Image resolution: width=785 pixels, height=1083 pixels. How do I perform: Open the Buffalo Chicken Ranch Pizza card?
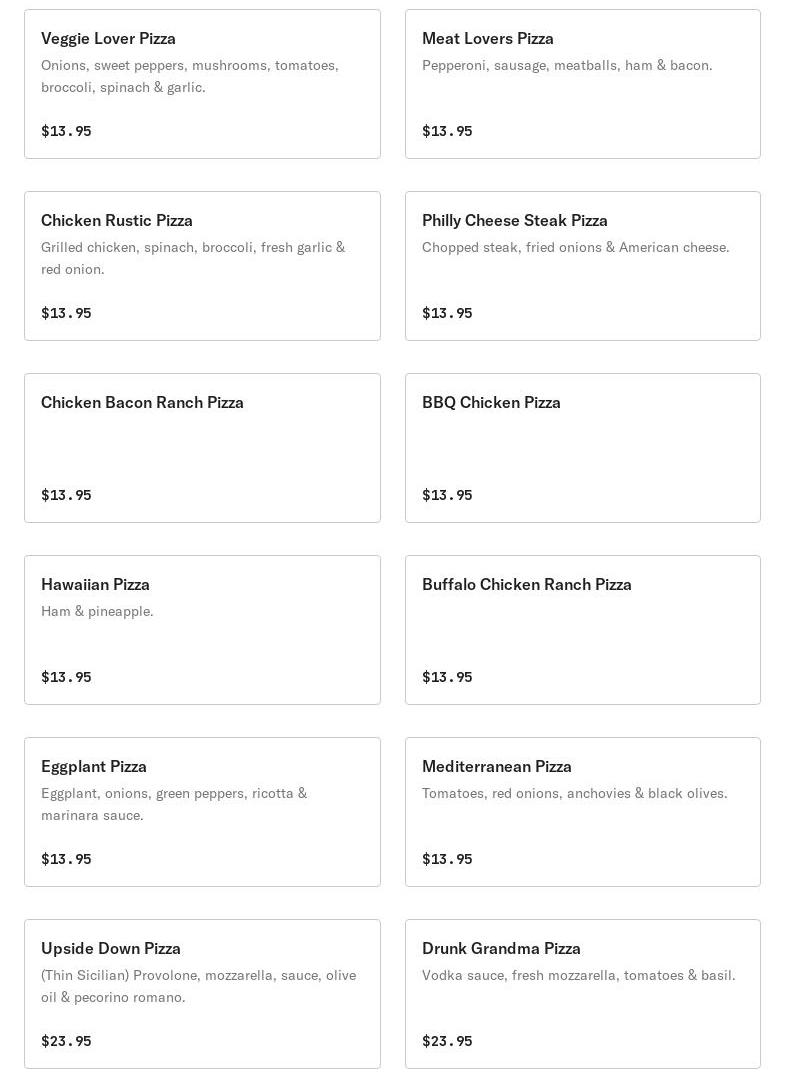click(x=582, y=630)
